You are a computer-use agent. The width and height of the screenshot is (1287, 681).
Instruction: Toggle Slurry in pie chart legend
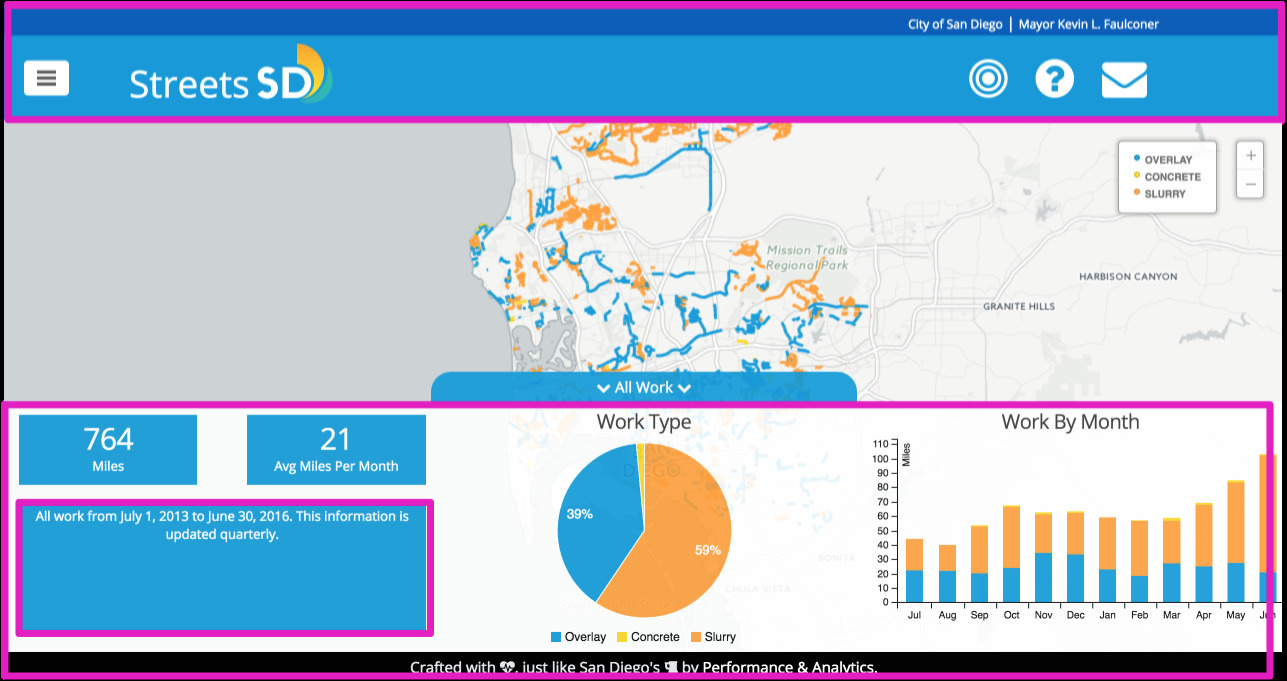click(x=713, y=637)
